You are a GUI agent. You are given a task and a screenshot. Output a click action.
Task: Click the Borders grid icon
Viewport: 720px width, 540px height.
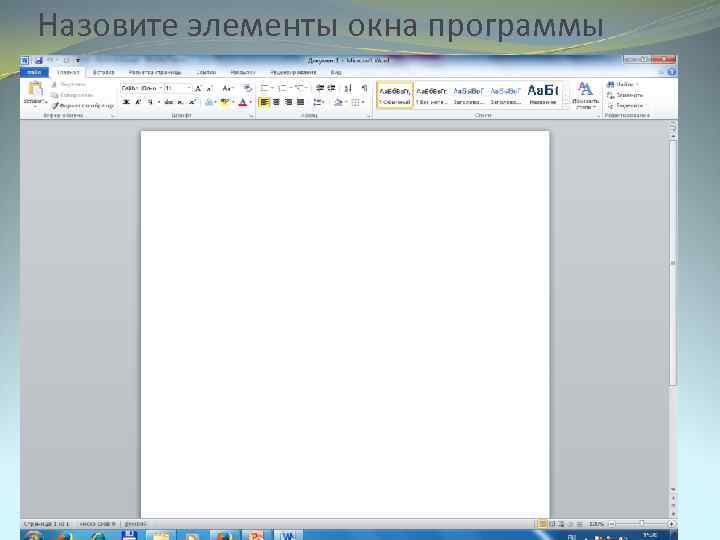point(357,102)
